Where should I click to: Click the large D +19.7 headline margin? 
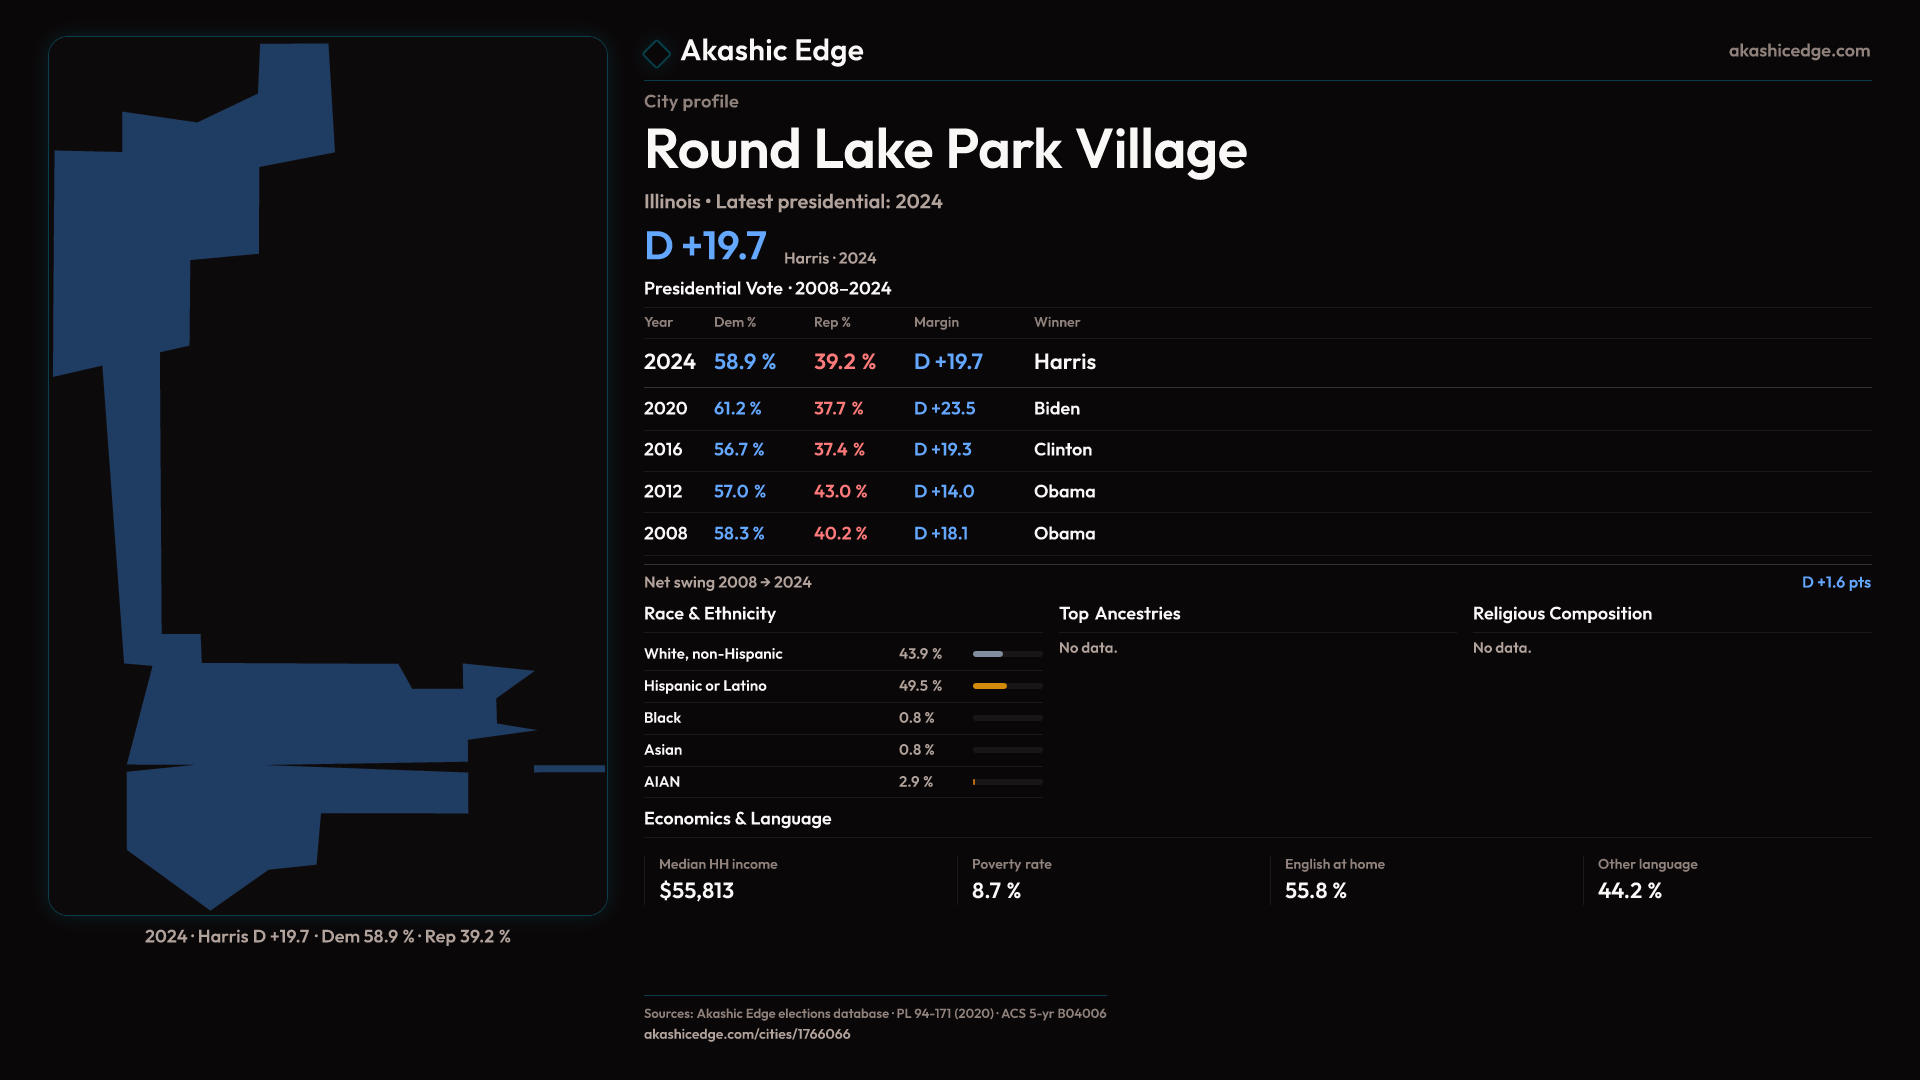pyautogui.click(x=705, y=246)
